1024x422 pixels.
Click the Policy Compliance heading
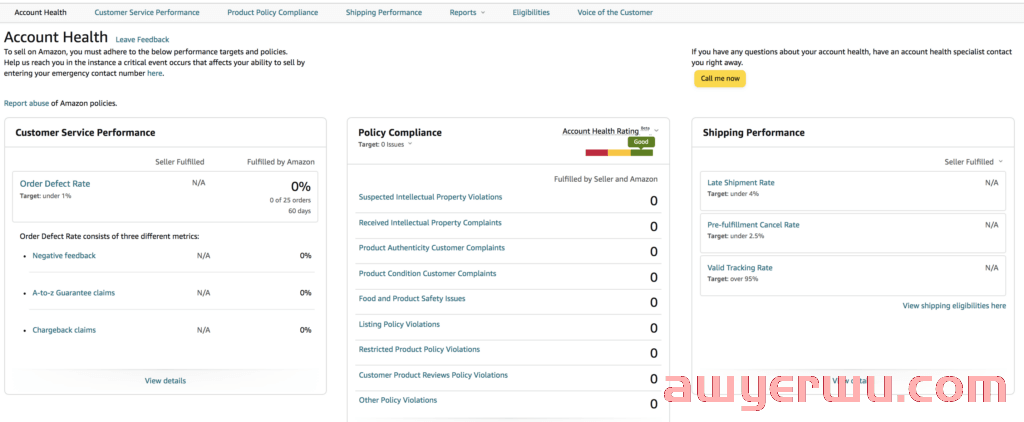(400, 133)
